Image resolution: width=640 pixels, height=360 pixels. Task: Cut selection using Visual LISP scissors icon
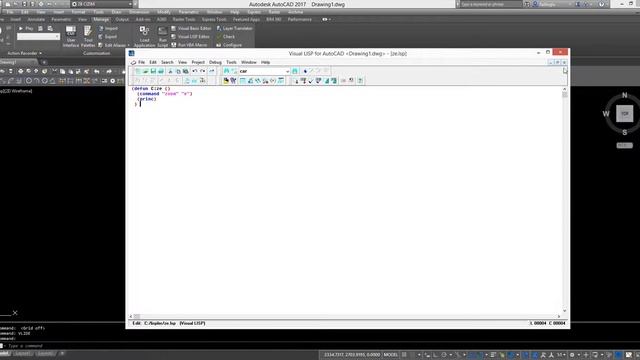tap(171, 71)
